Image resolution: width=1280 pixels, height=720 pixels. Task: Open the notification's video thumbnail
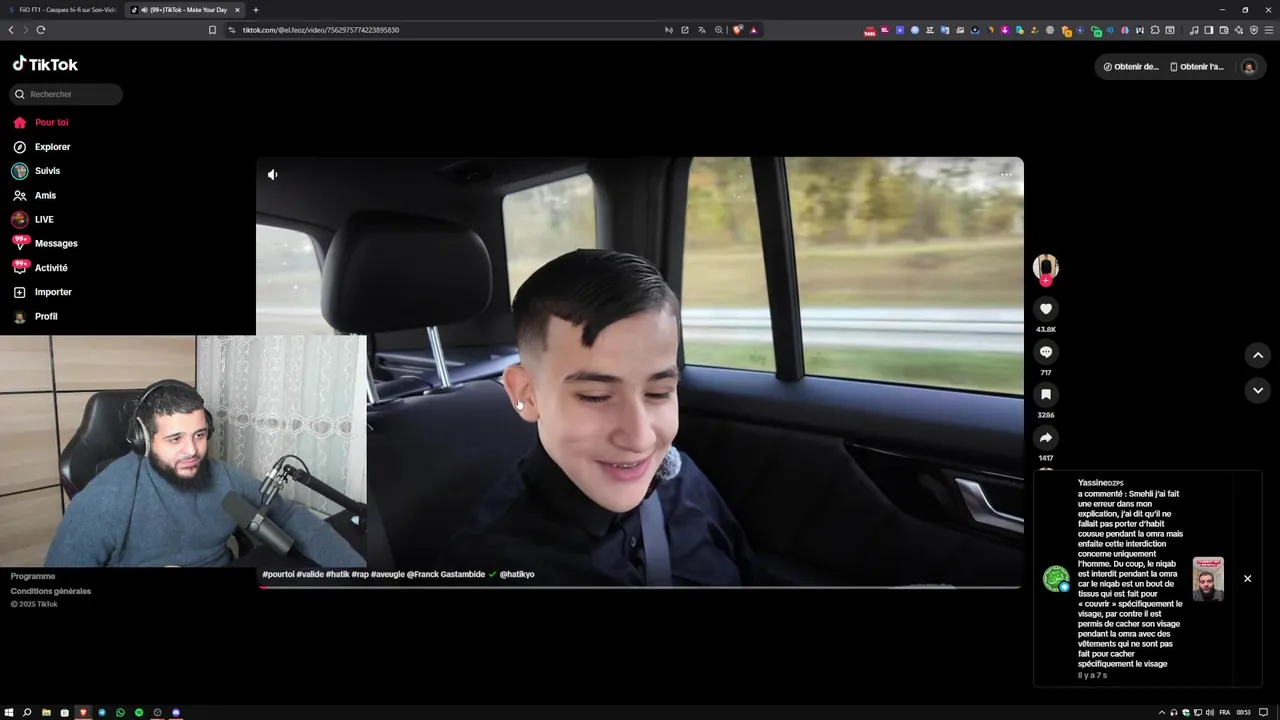click(1208, 579)
